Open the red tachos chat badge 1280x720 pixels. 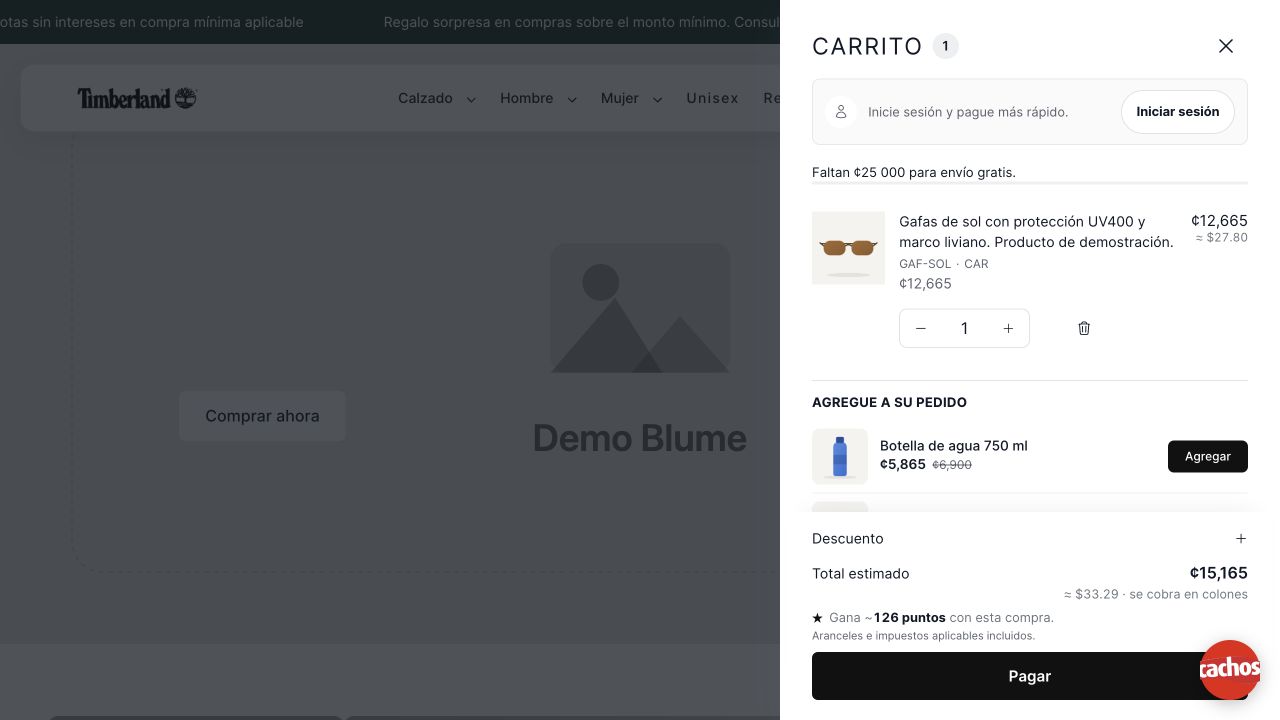click(1230, 669)
